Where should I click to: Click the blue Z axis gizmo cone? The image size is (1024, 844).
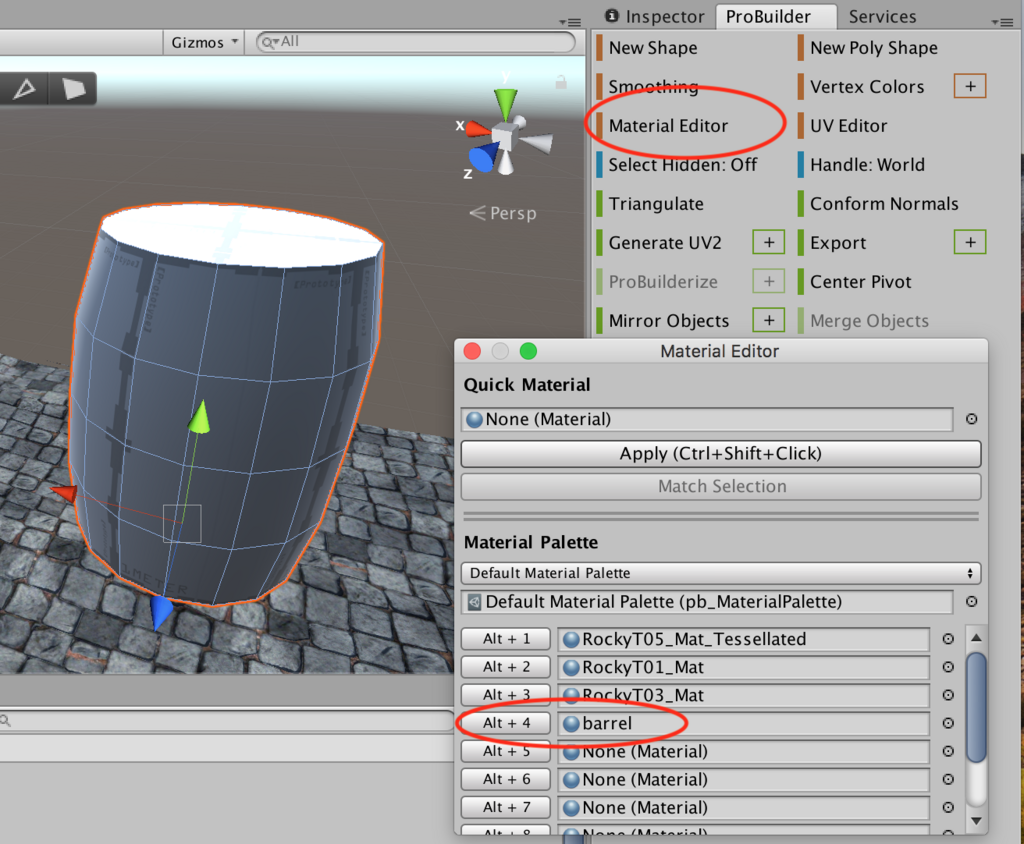(482, 158)
